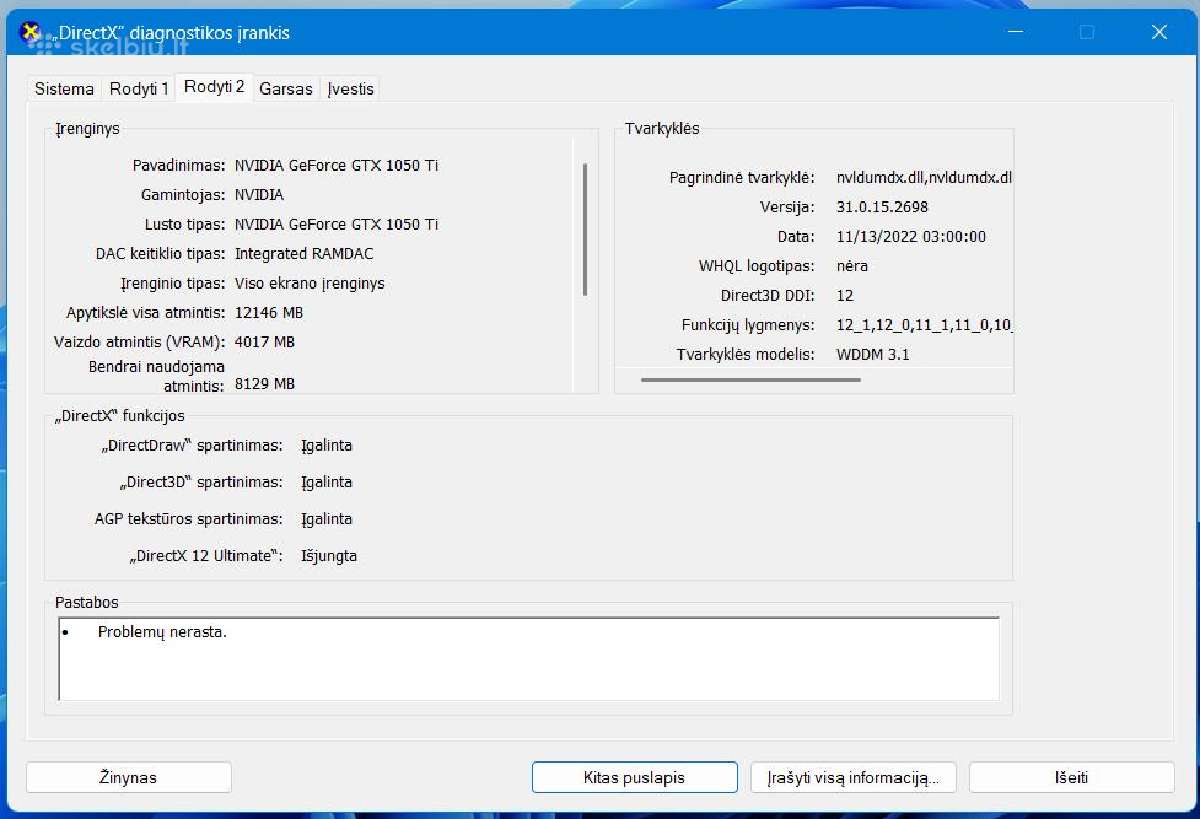Image resolution: width=1200 pixels, height=819 pixels.
Task: Switch to the Sistema tab
Action: [64, 89]
